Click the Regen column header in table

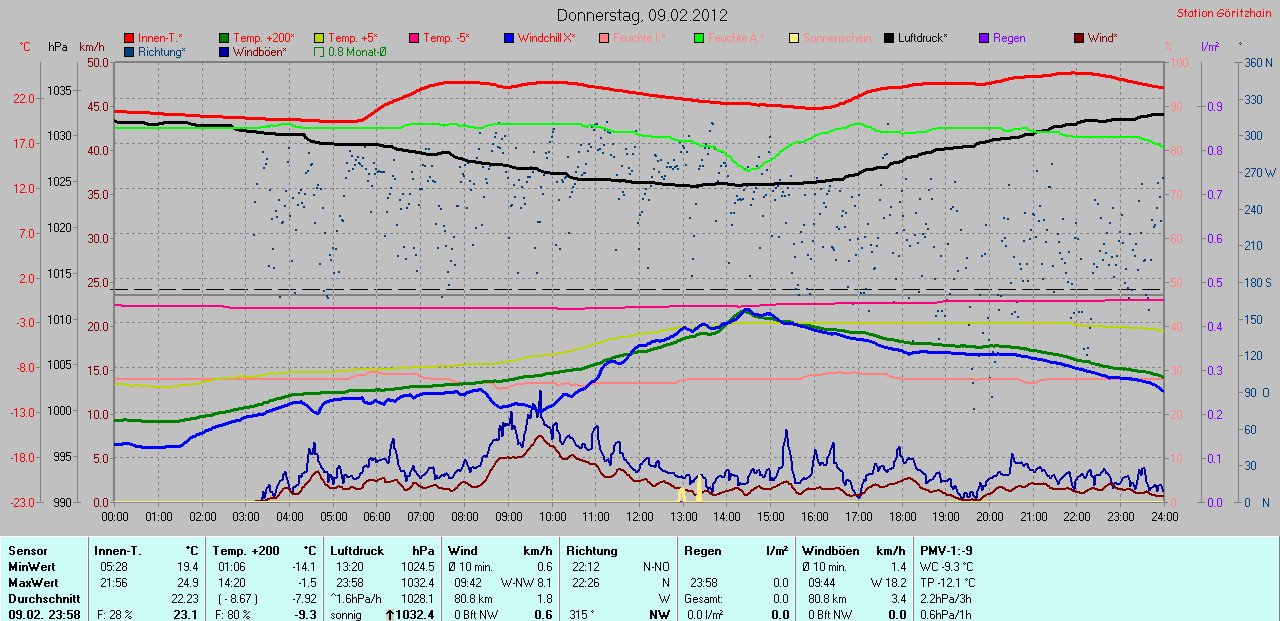click(701, 551)
